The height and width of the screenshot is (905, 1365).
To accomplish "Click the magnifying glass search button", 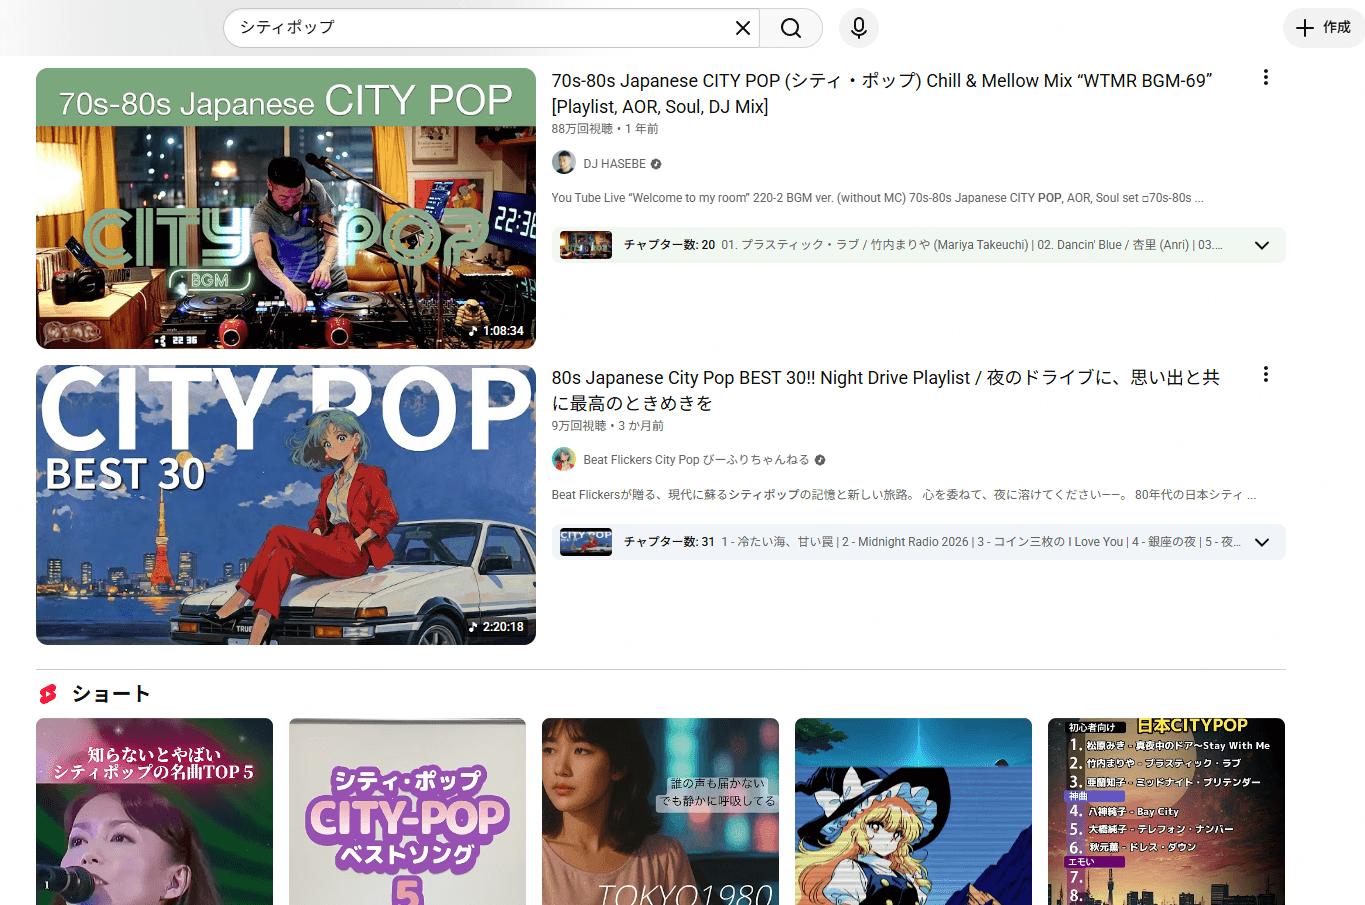I will (791, 28).
